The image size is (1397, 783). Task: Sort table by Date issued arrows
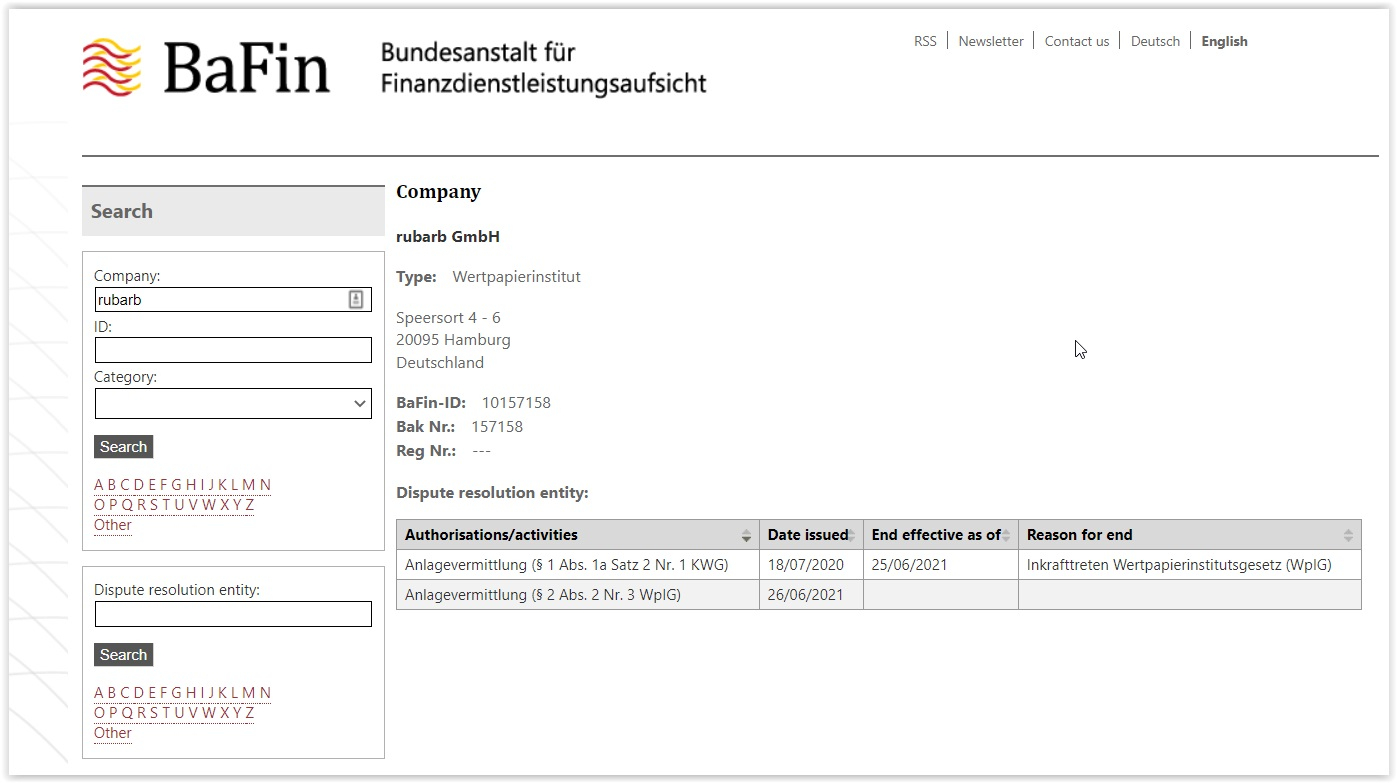(x=851, y=535)
